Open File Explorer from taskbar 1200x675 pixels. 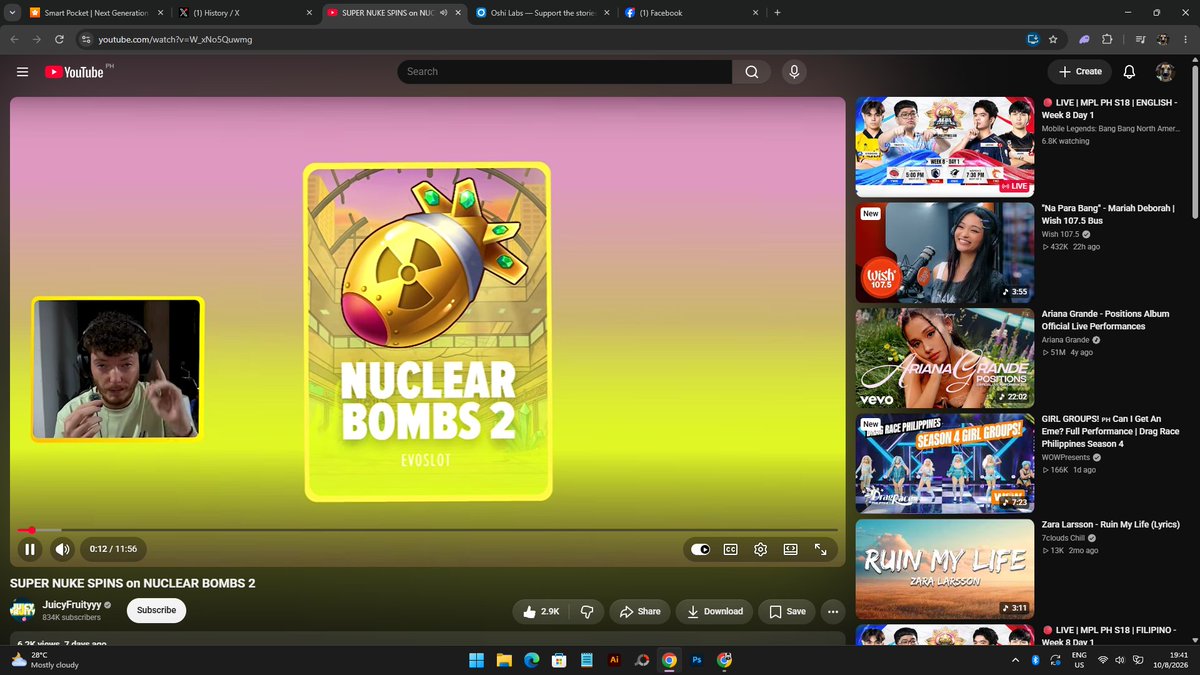(504, 660)
